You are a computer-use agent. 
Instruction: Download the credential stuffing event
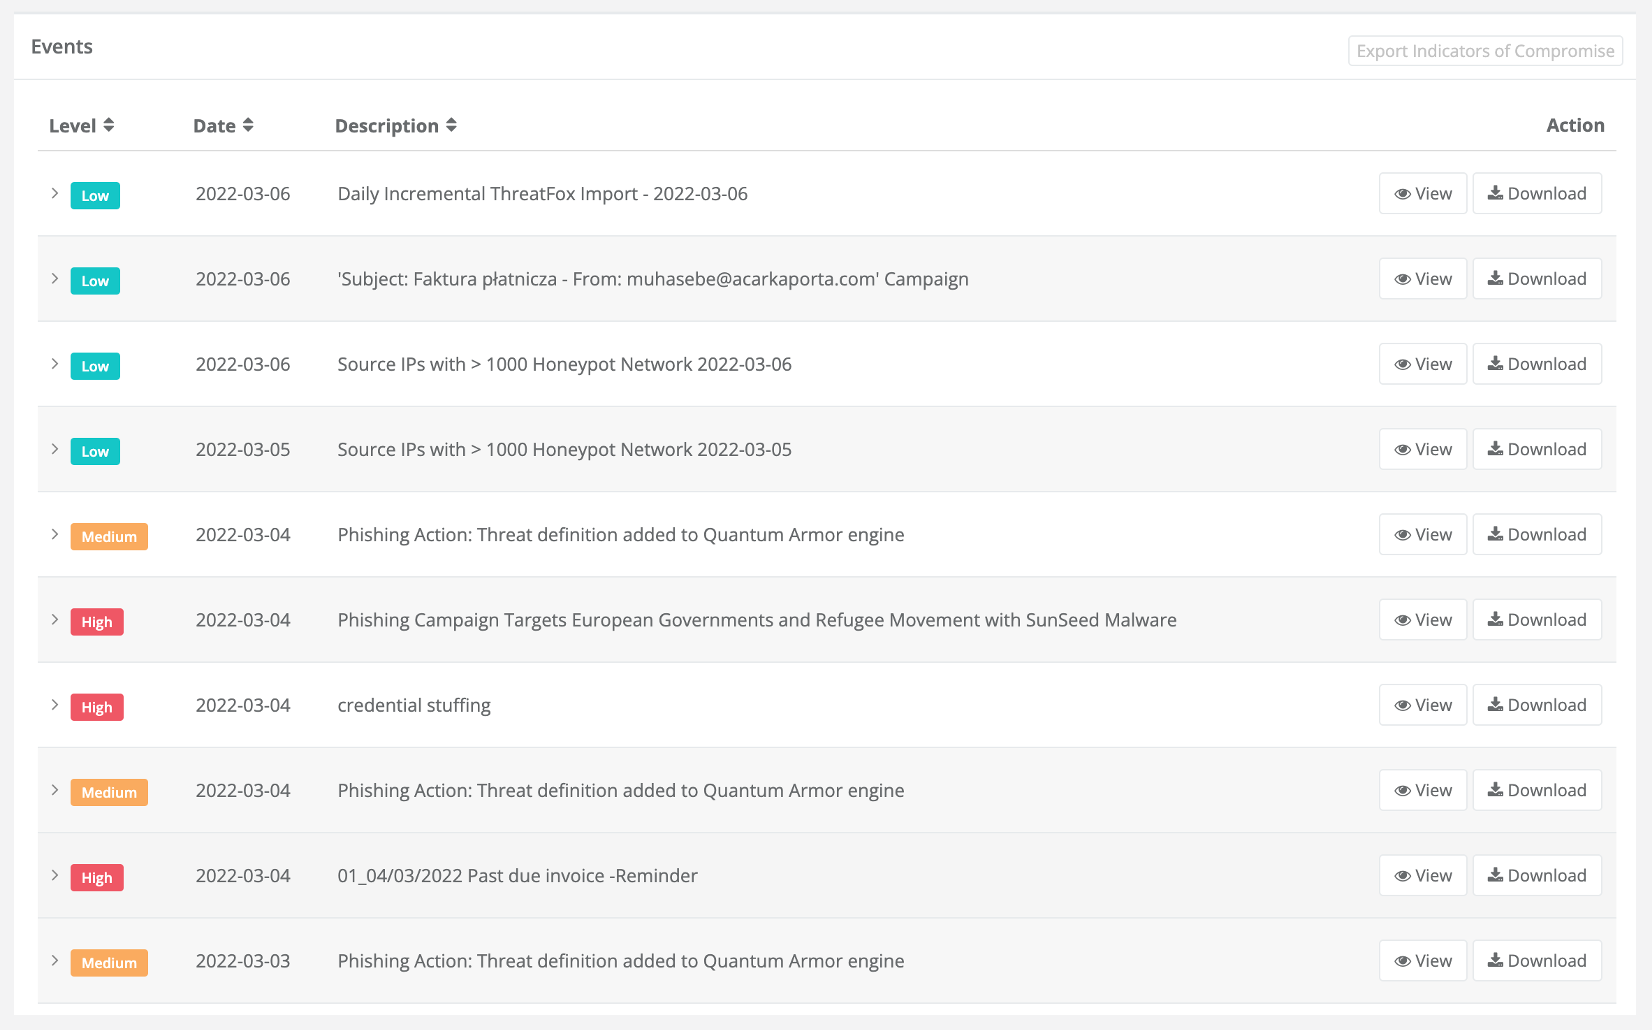click(x=1537, y=705)
